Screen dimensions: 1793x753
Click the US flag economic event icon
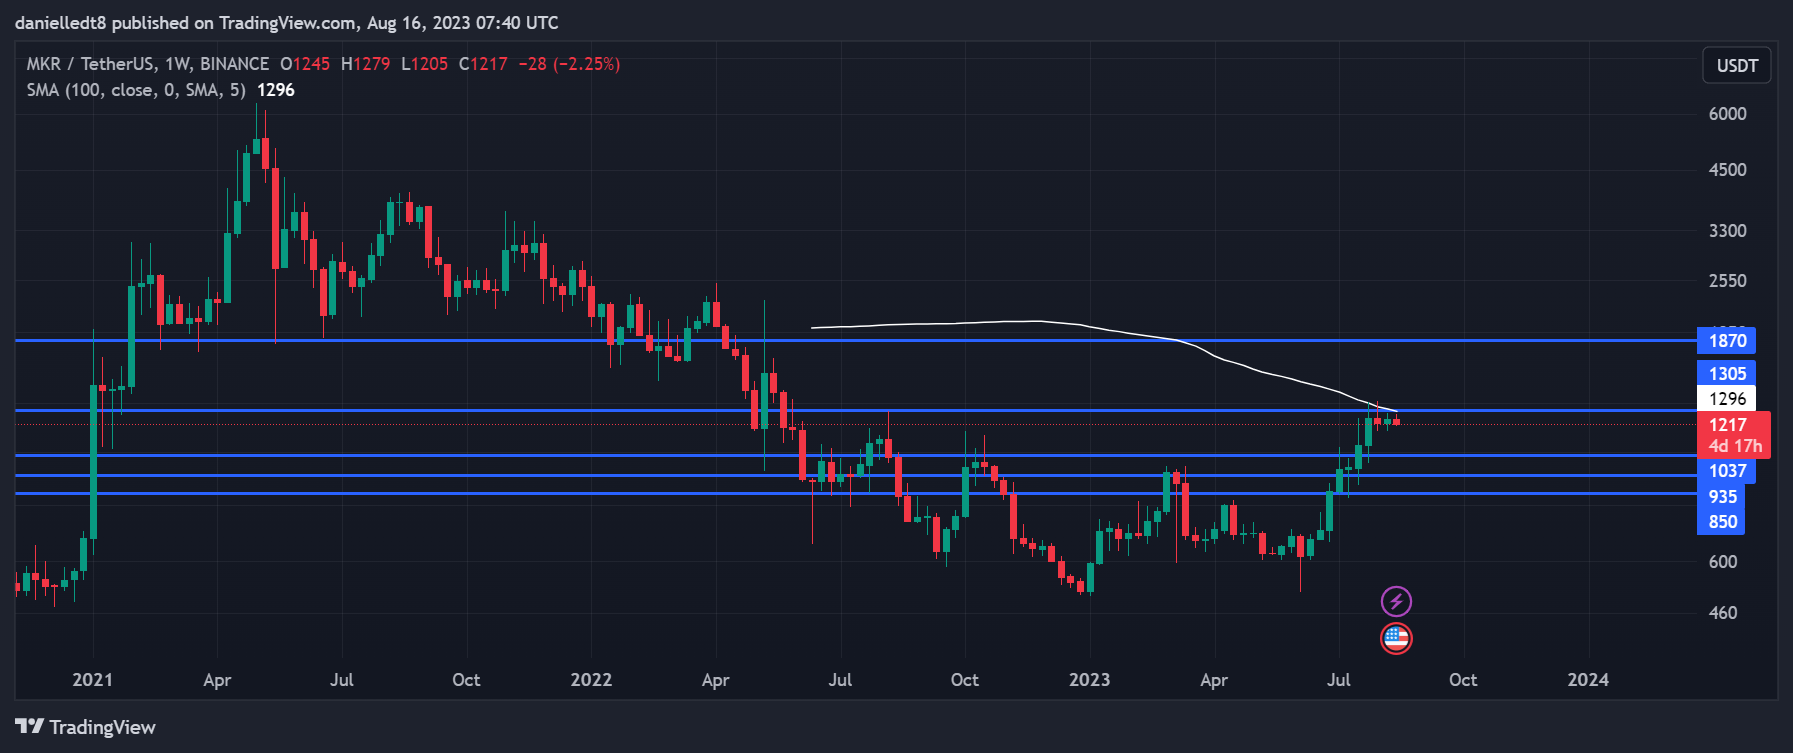(x=1396, y=638)
